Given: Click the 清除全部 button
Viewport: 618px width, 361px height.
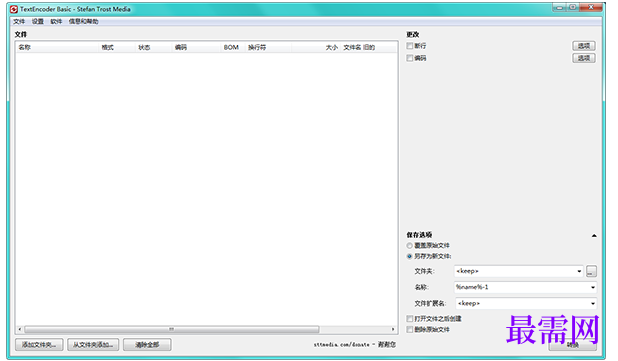Looking at the screenshot, I should click(x=147, y=345).
